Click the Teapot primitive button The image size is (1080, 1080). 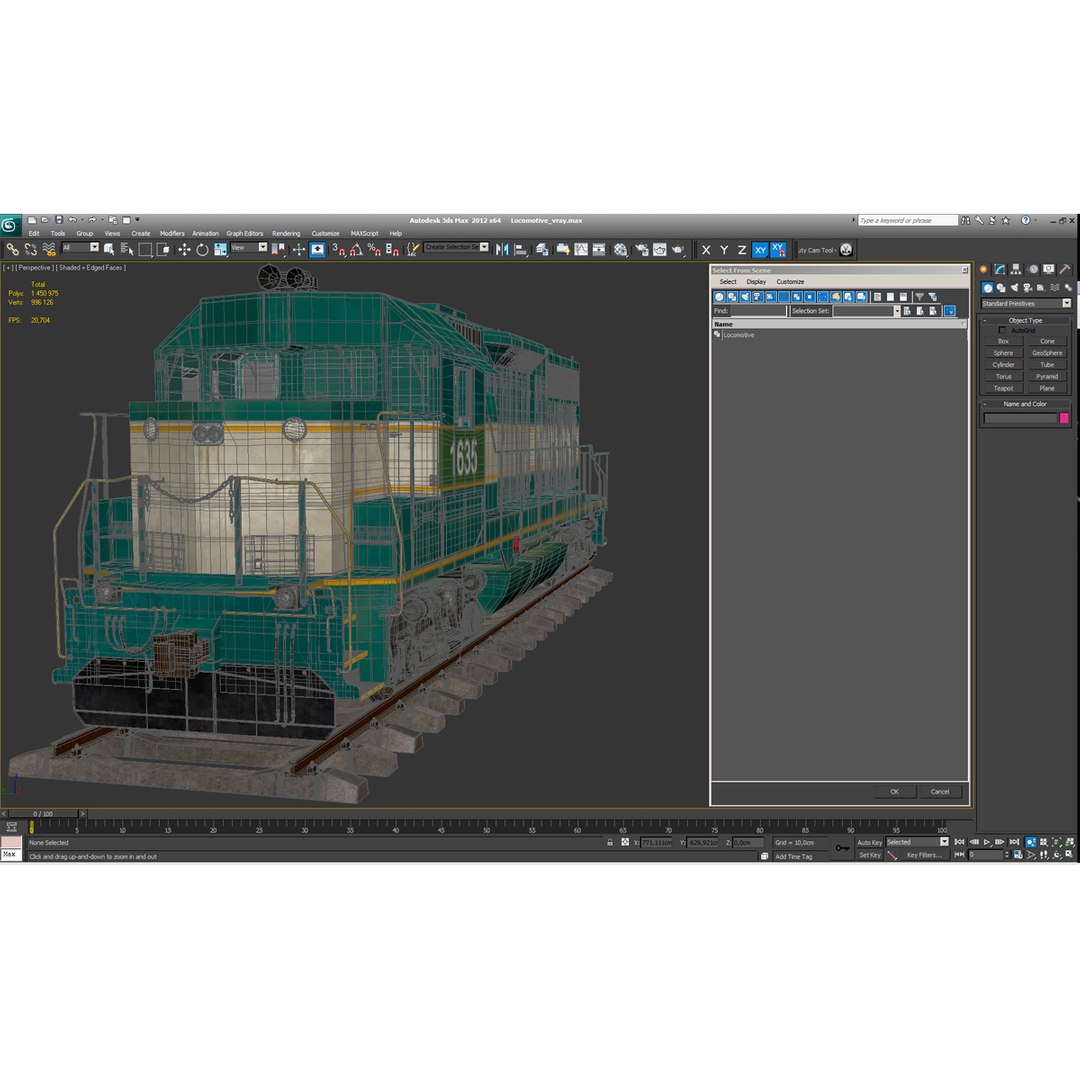click(1004, 388)
